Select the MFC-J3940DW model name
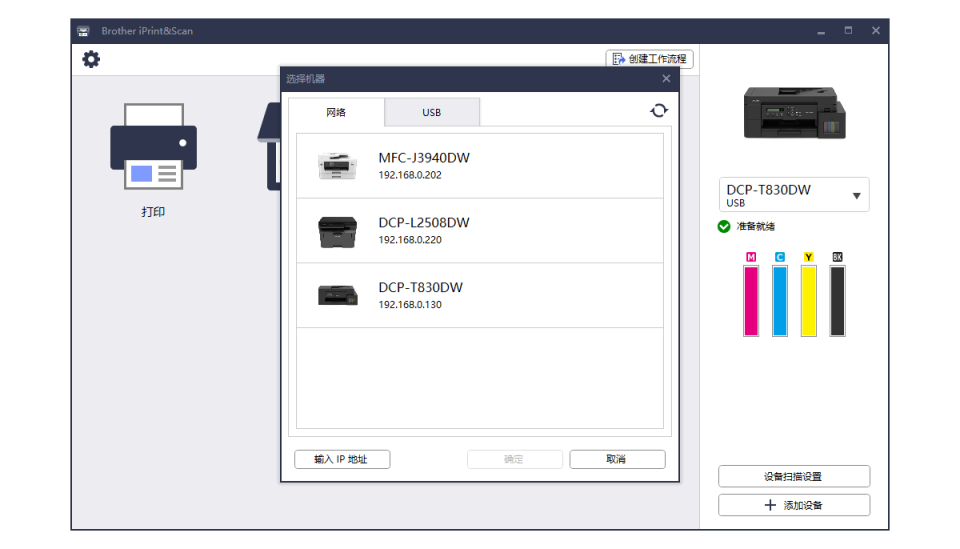This screenshot has height=549, width=960. pyautogui.click(x=424, y=158)
